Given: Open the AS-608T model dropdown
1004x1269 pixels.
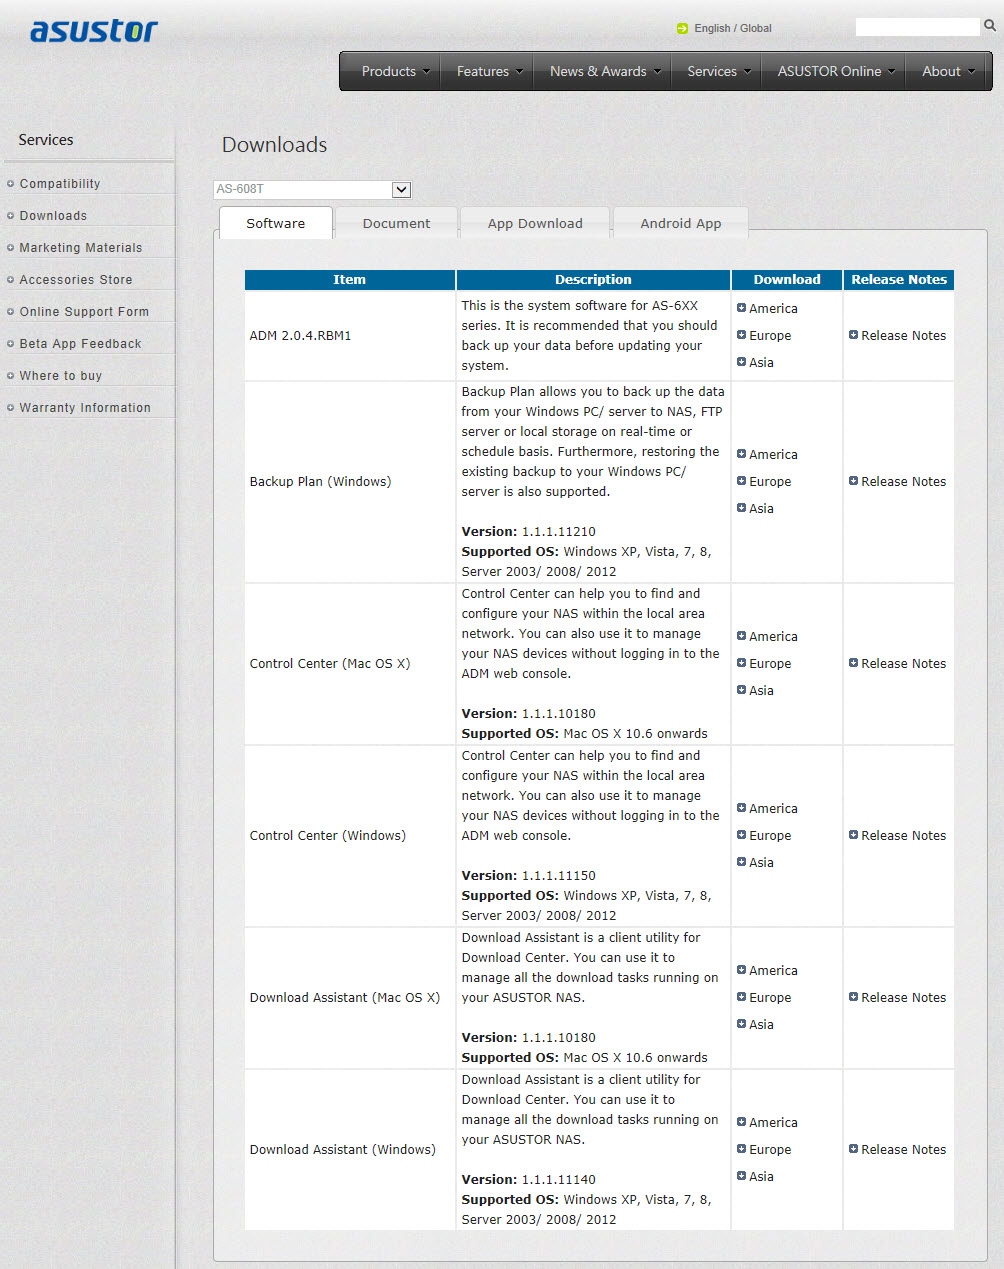Looking at the screenshot, I should click(x=312, y=189).
